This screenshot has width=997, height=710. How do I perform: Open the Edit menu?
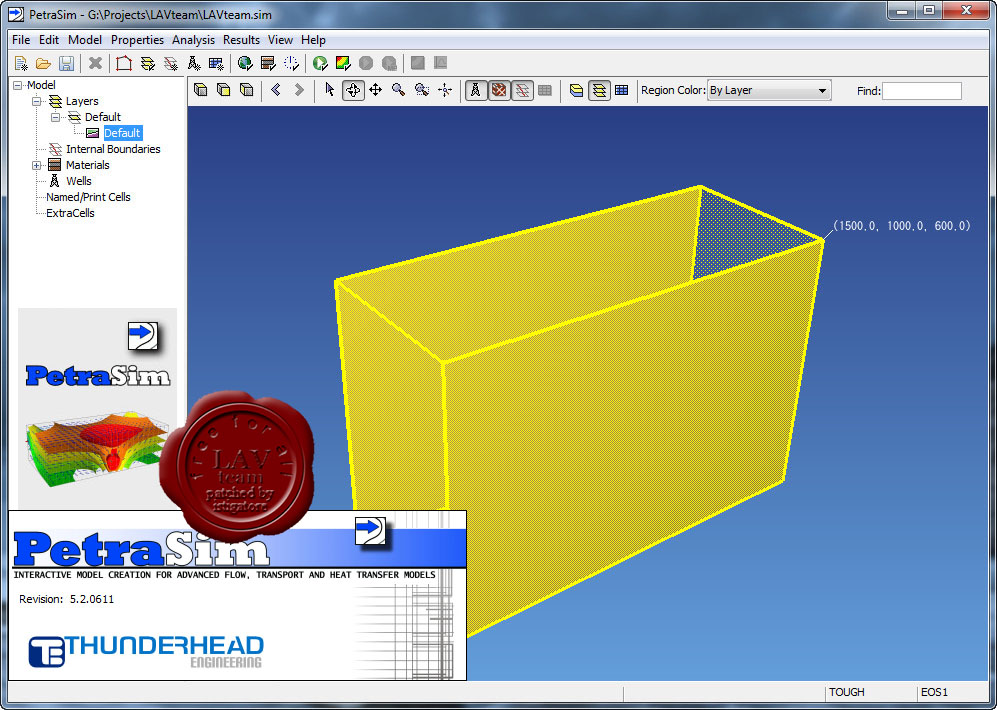49,39
